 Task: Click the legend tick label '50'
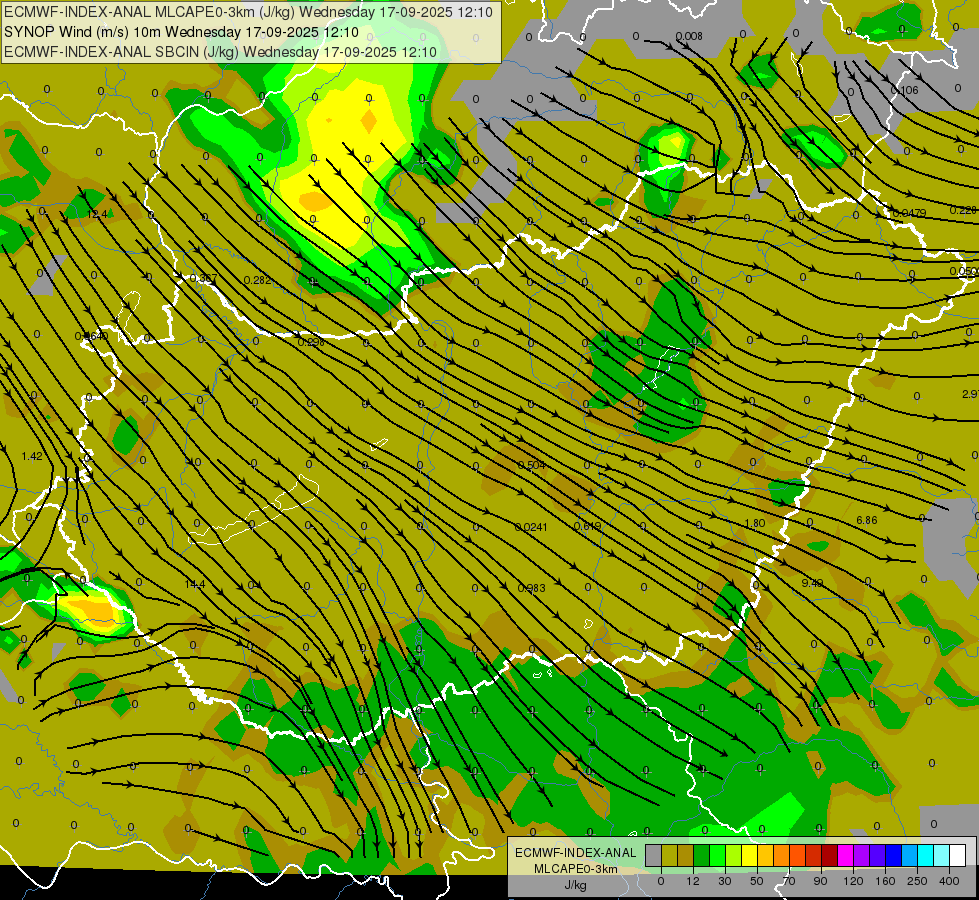point(757,881)
